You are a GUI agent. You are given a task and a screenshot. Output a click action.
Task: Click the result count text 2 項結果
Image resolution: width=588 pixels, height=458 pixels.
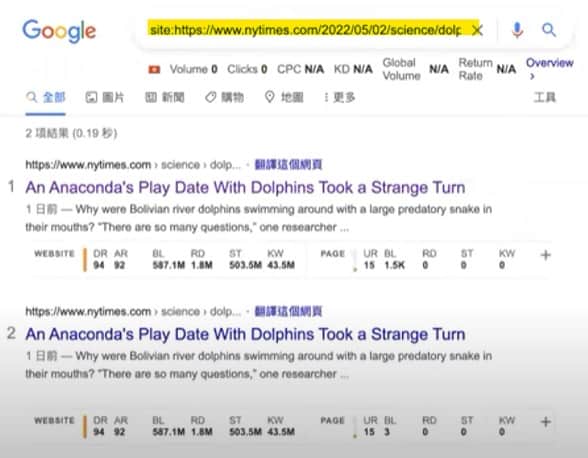(71, 133)
